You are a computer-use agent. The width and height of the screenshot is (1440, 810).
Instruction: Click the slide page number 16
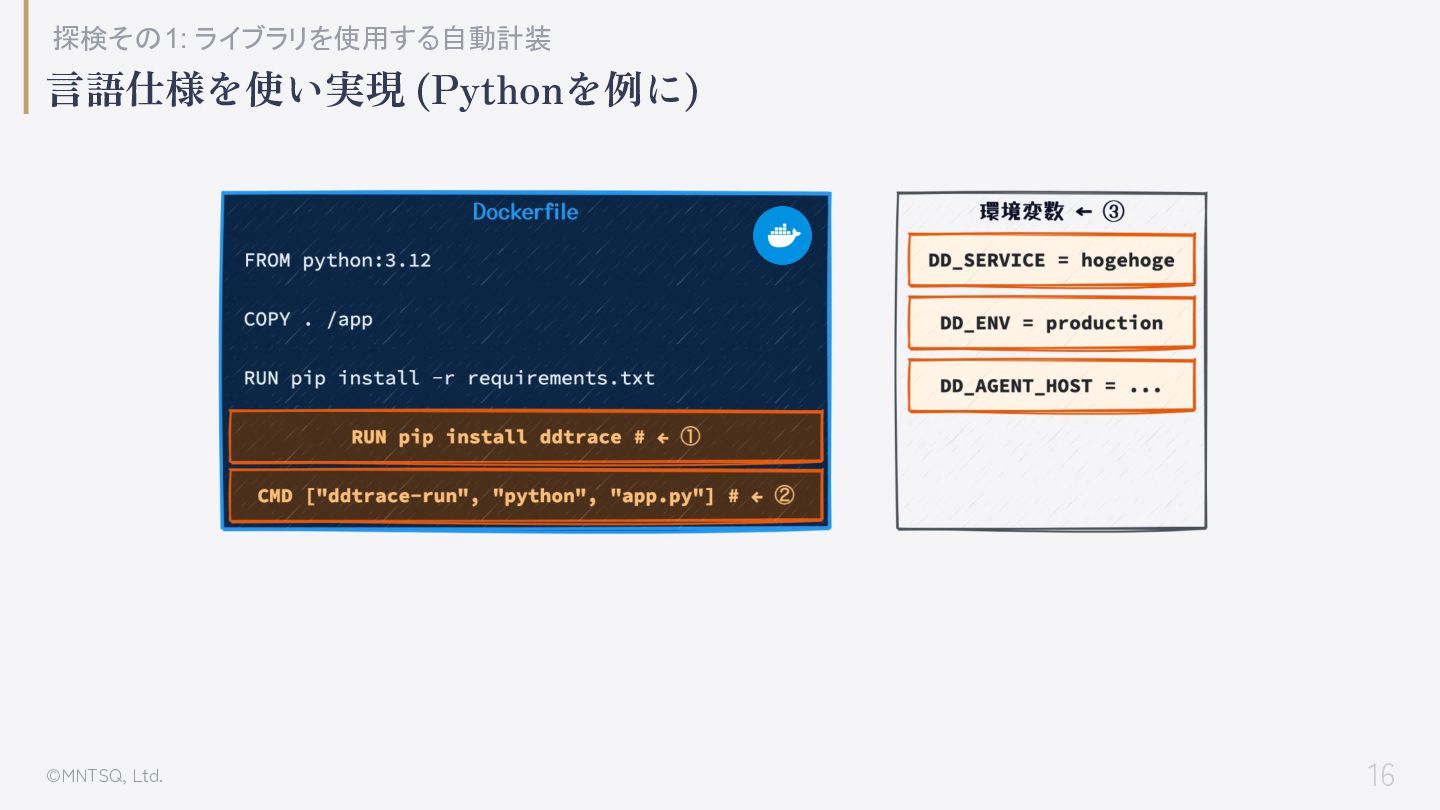click(1381, 775)
